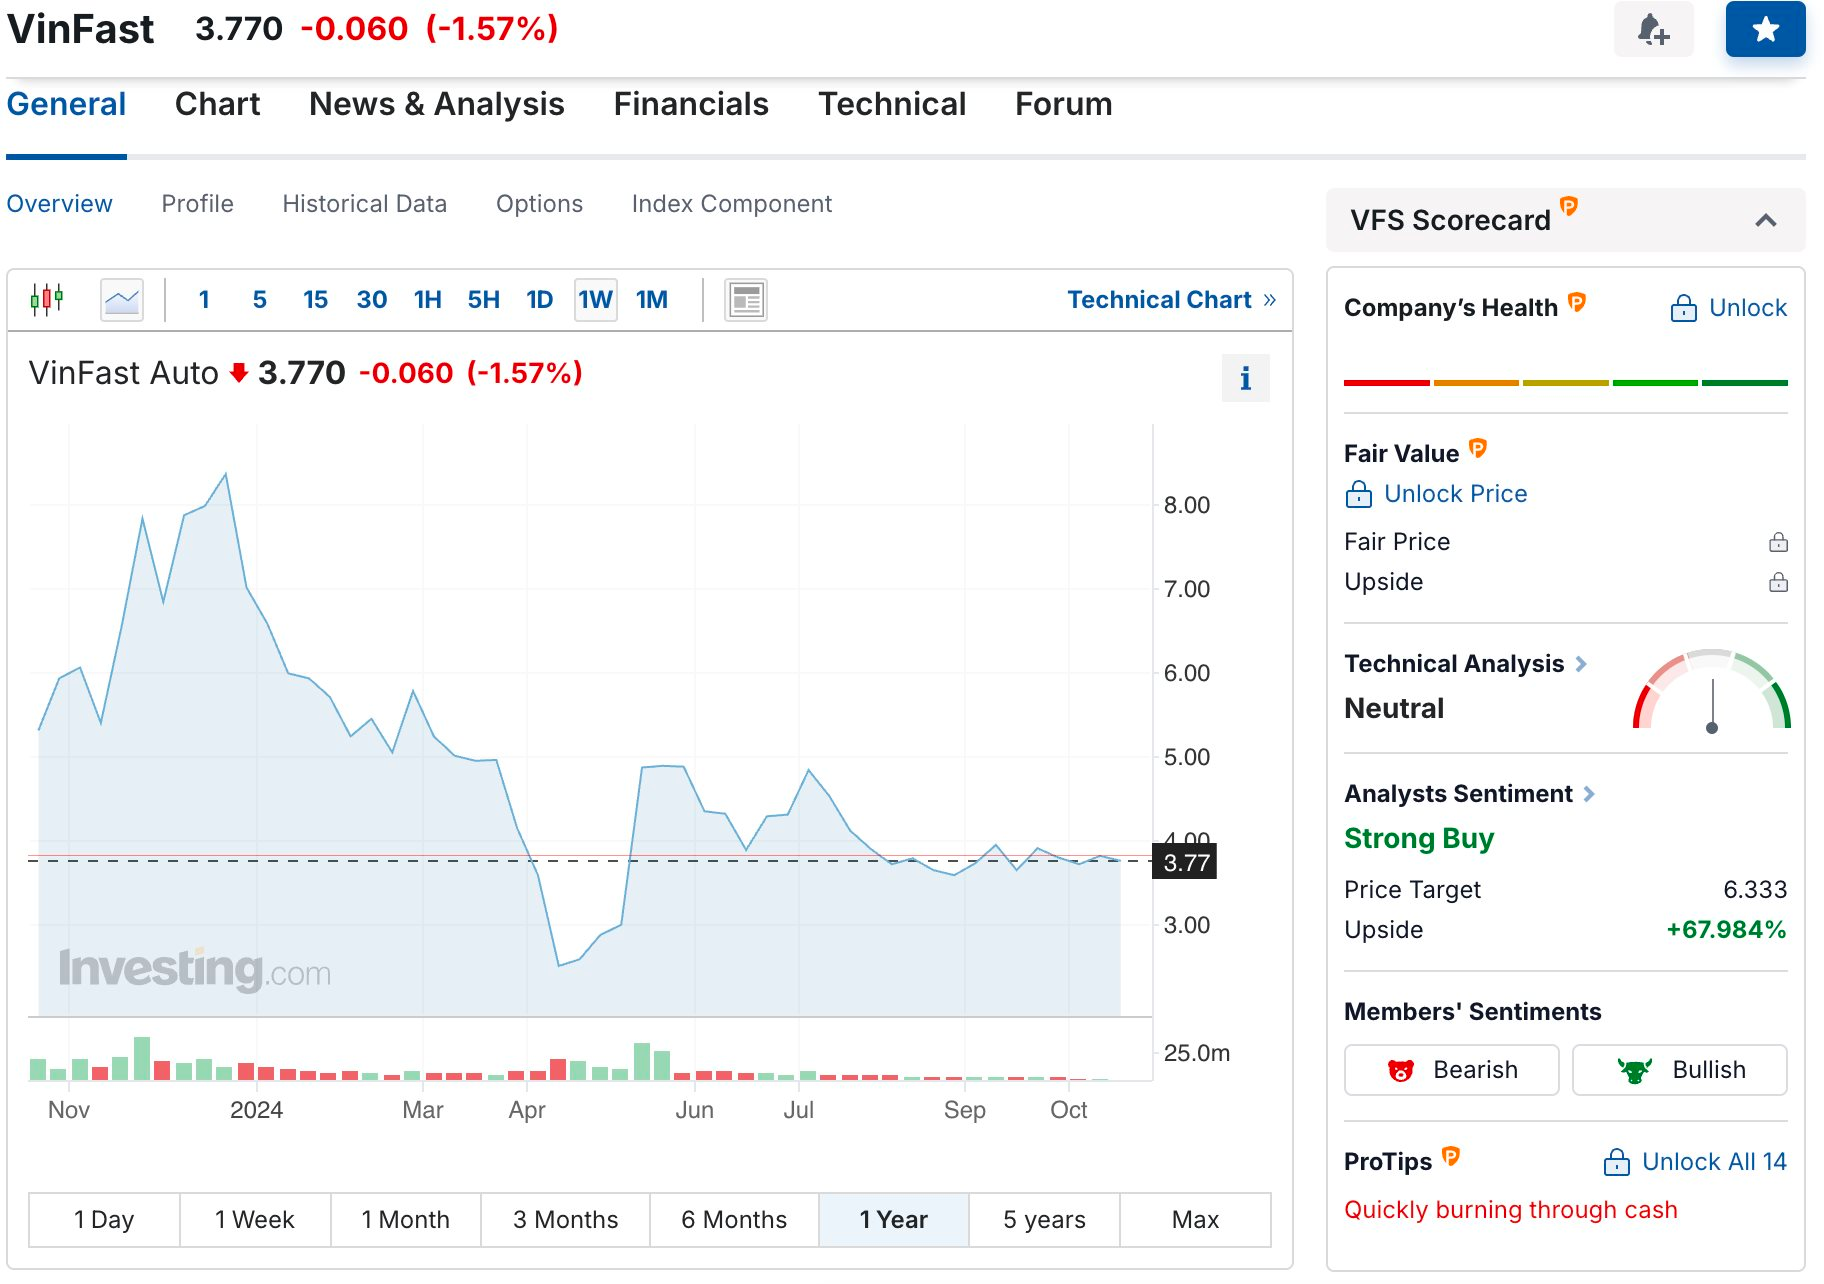Click the 3.77 price marker label

[1185, 862]
